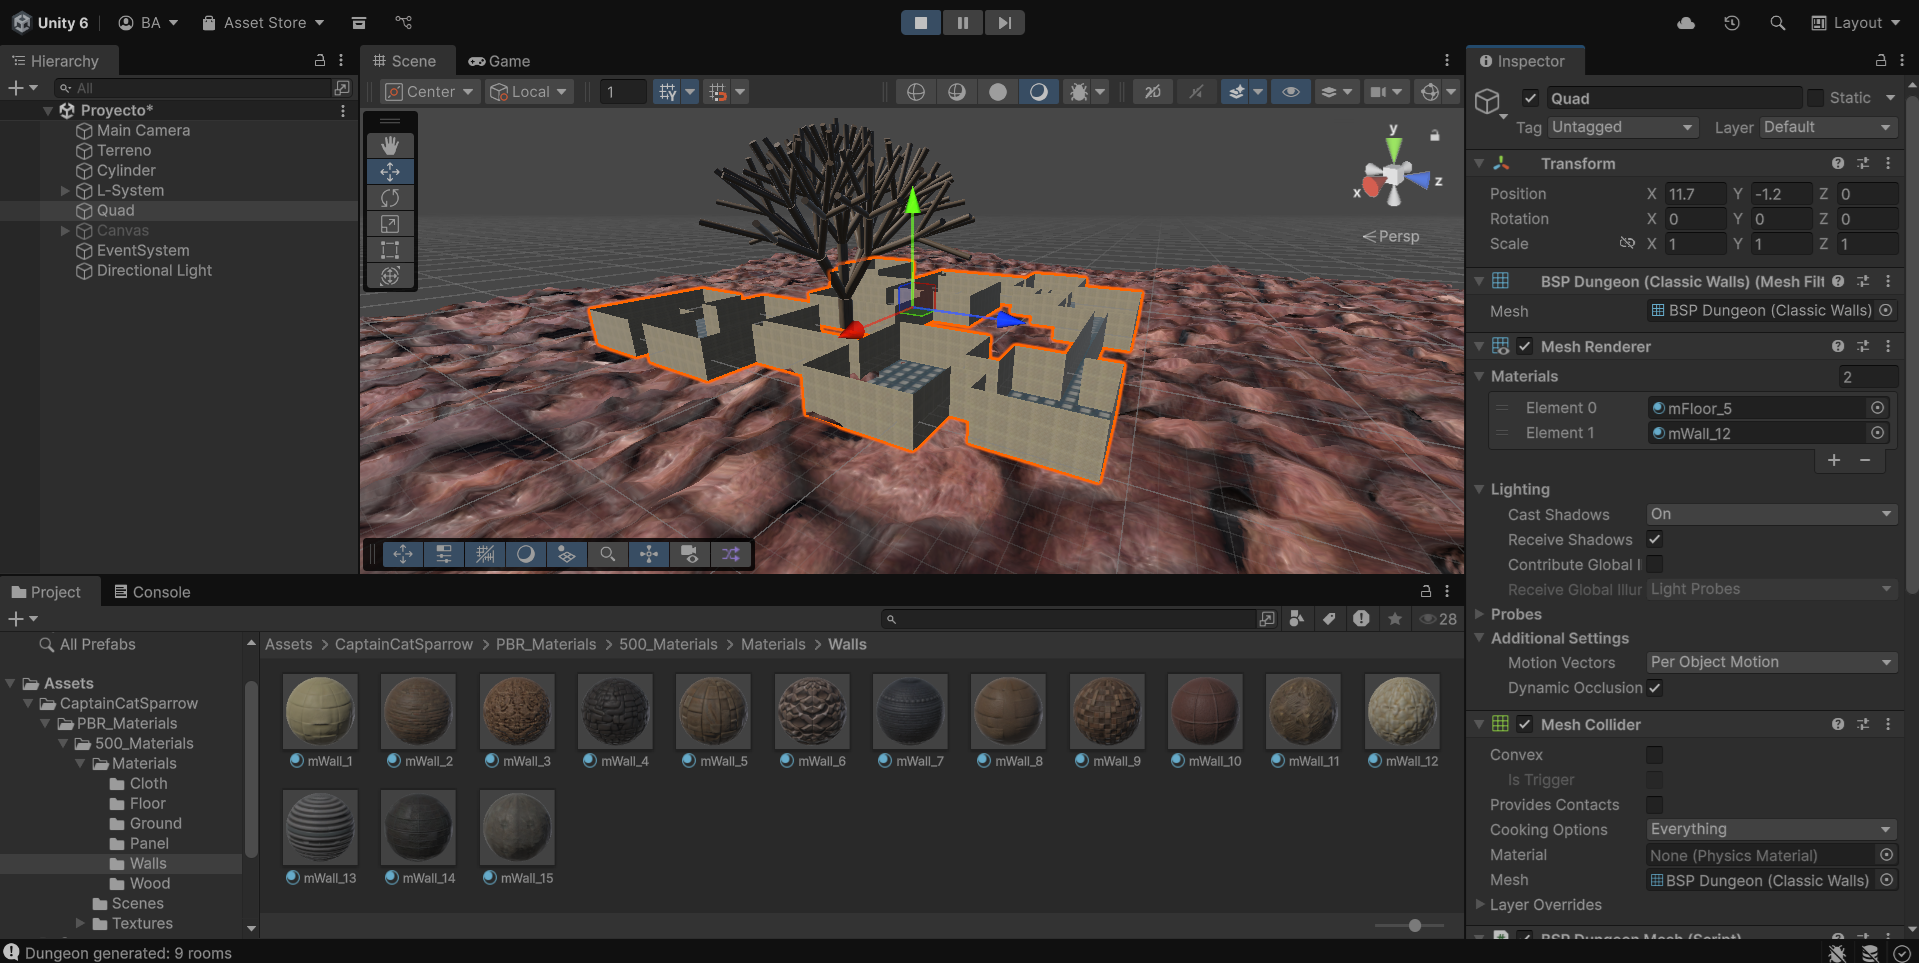Switch to the Game tab
This screenshot has height=963, width=1919.
coord(499,61)
